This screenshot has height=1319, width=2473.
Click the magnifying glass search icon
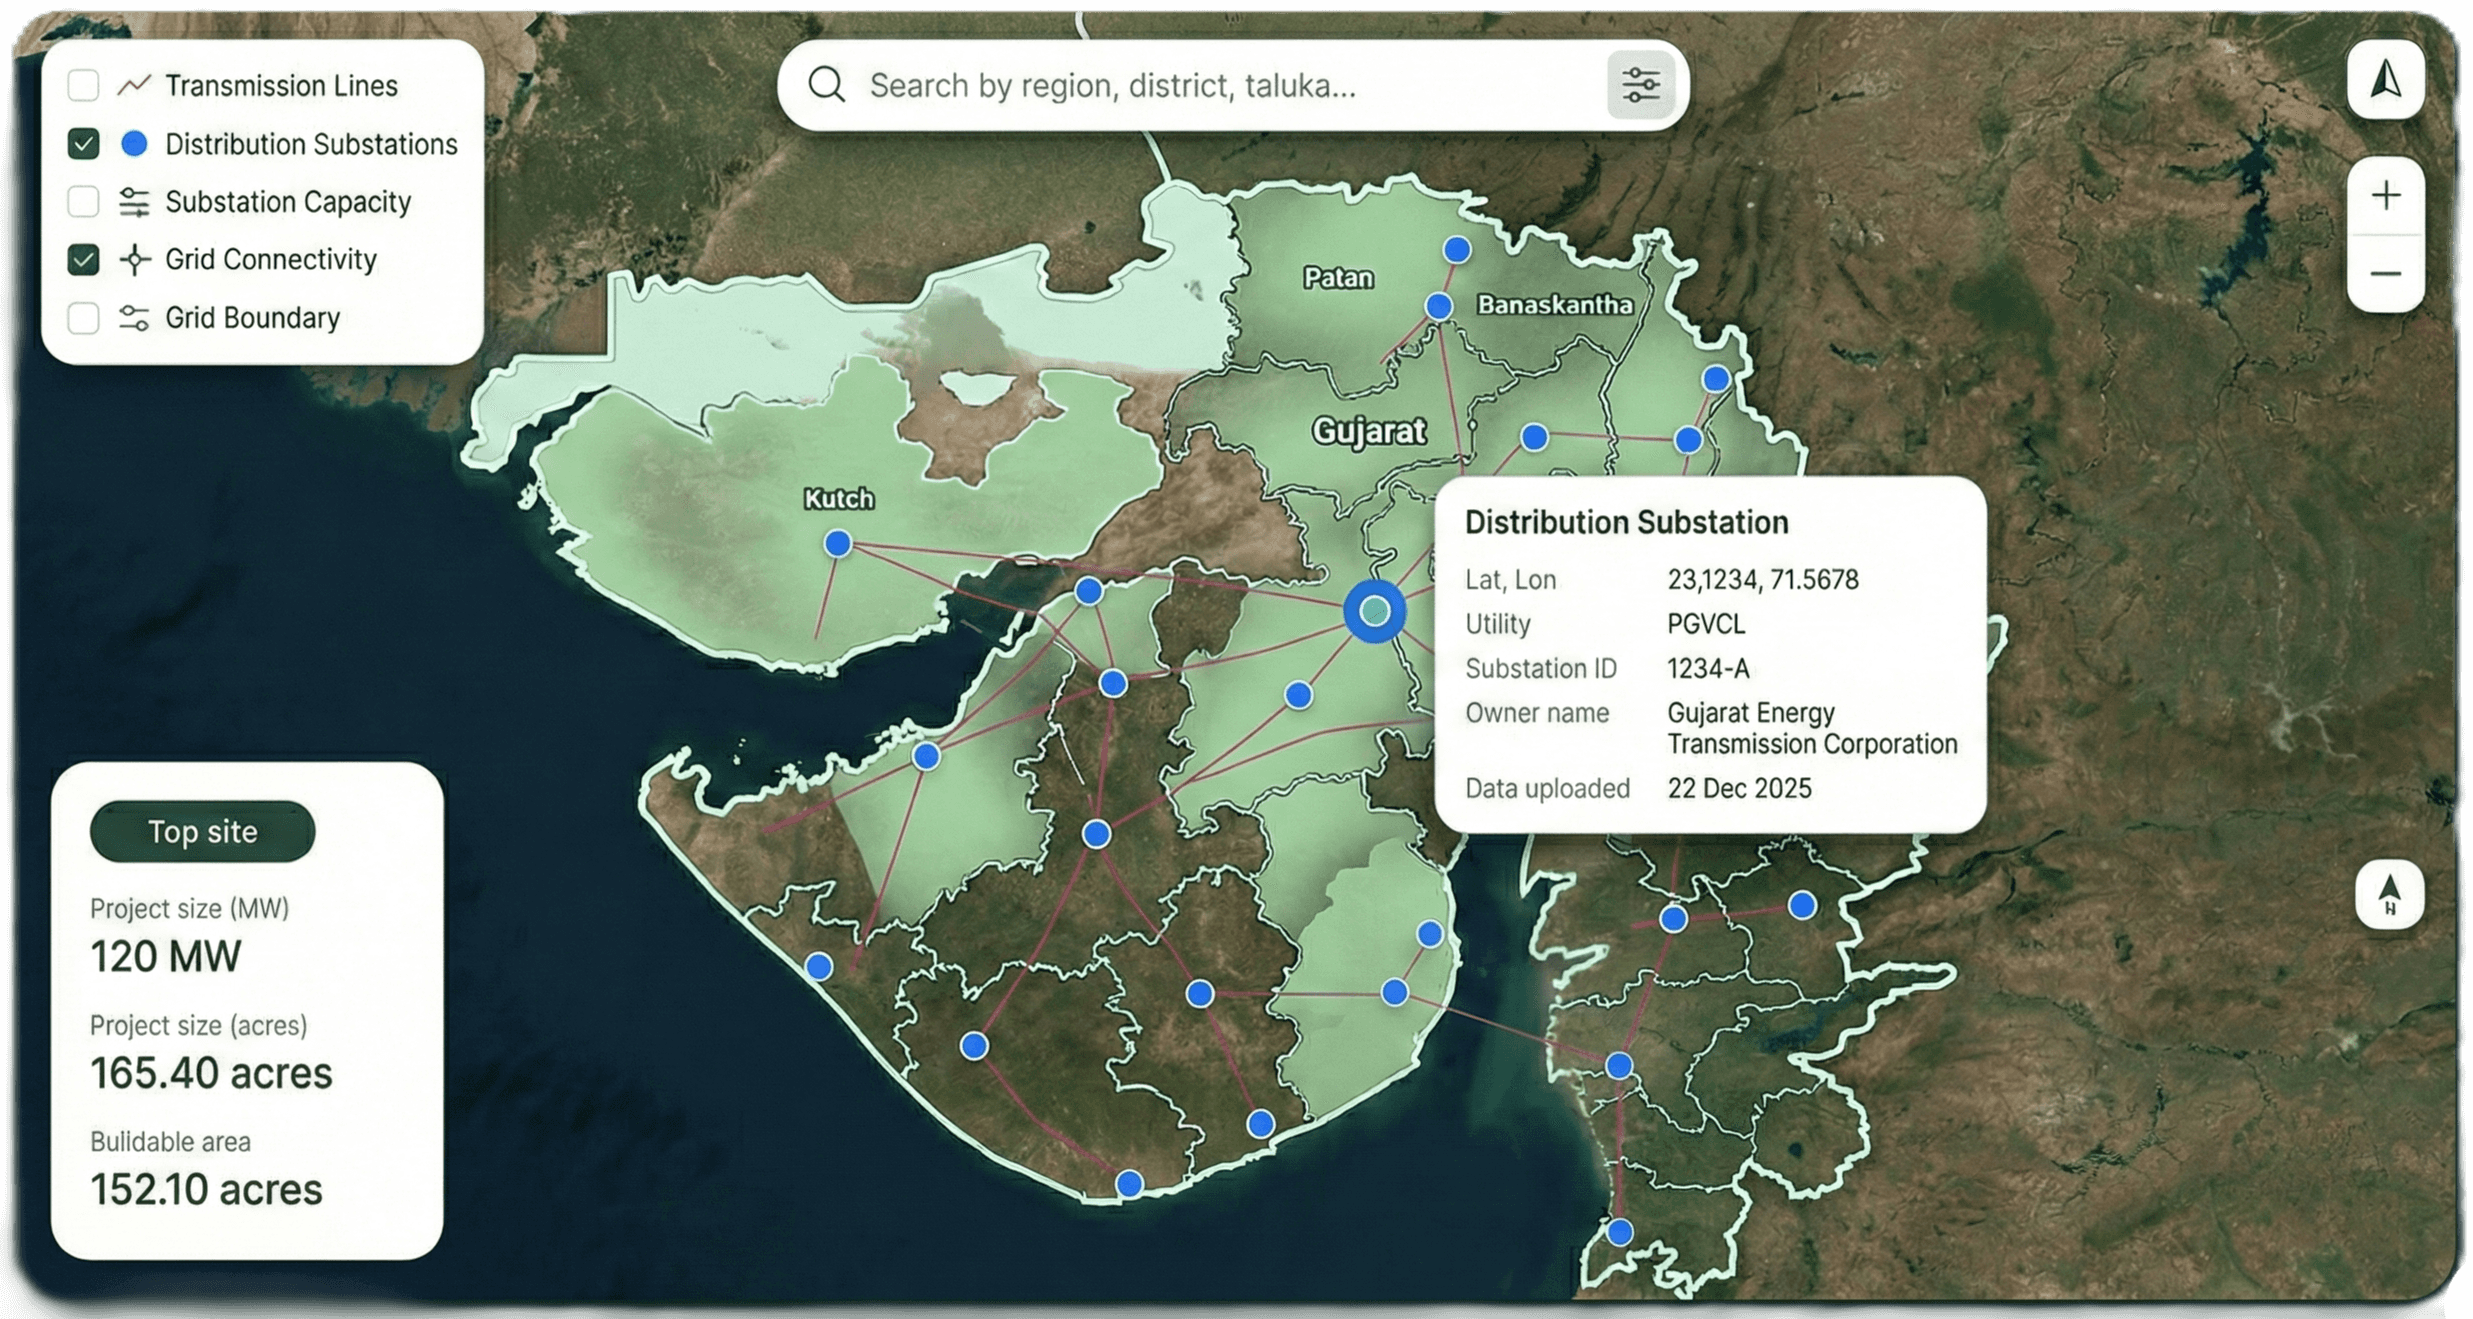tap(827, 85)
